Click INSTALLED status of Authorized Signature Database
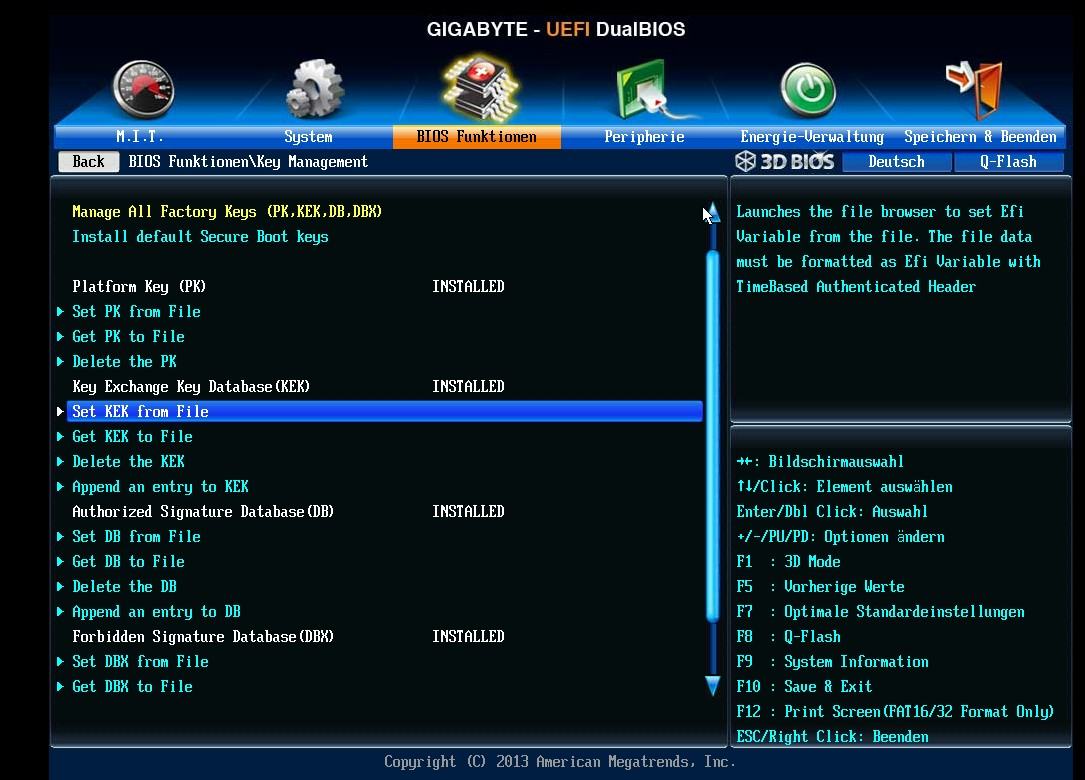The image size is (1085, 780). [468, 511]
